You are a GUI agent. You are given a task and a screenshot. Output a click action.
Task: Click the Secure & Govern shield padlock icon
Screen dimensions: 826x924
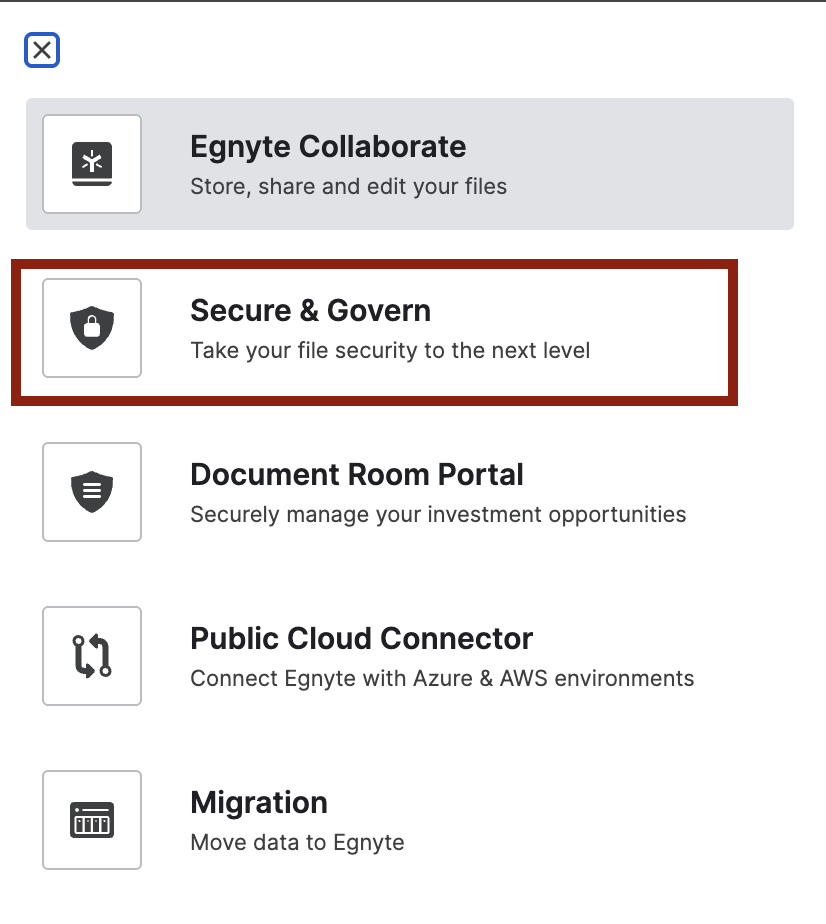91,328
